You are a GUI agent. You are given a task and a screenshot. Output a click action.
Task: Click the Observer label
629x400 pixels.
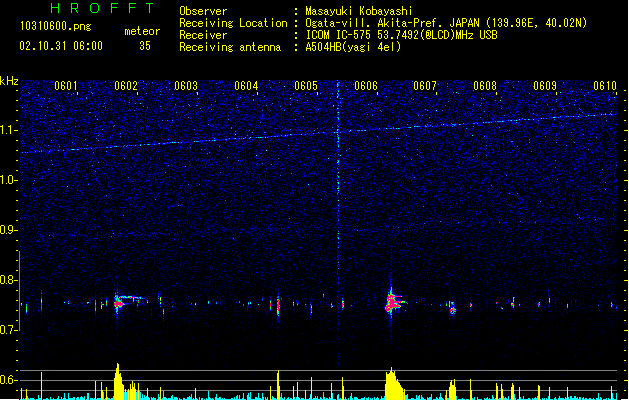pyautogui.click(x=203, y=11)
